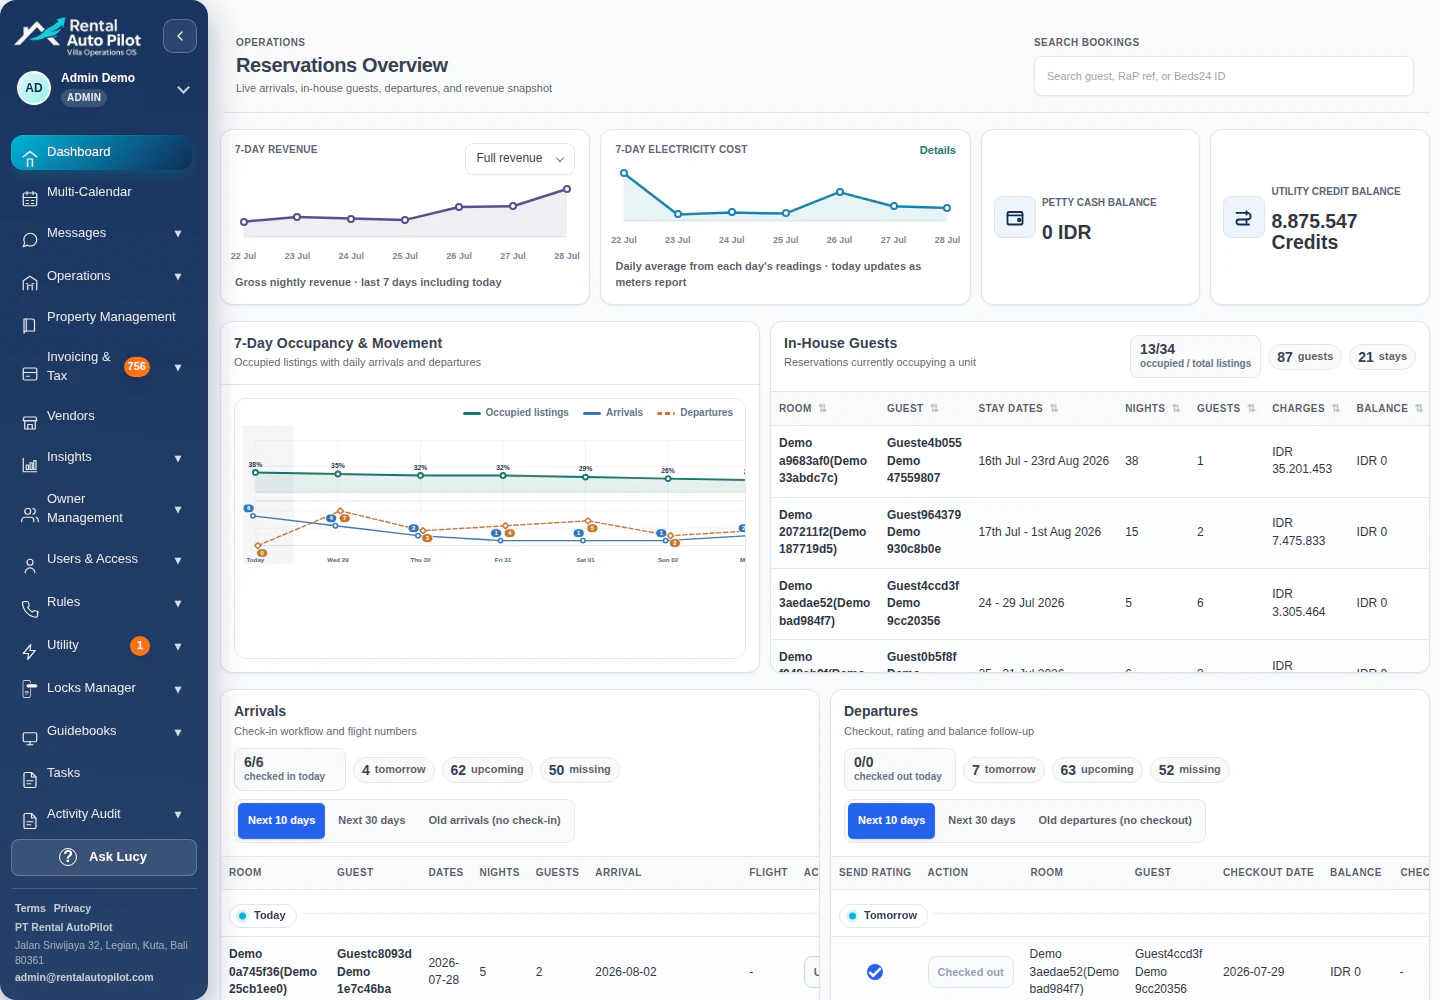Open the Property Management book icon
The width and height of the screenshot is (1440, 1000).
[x=30, y=324]
